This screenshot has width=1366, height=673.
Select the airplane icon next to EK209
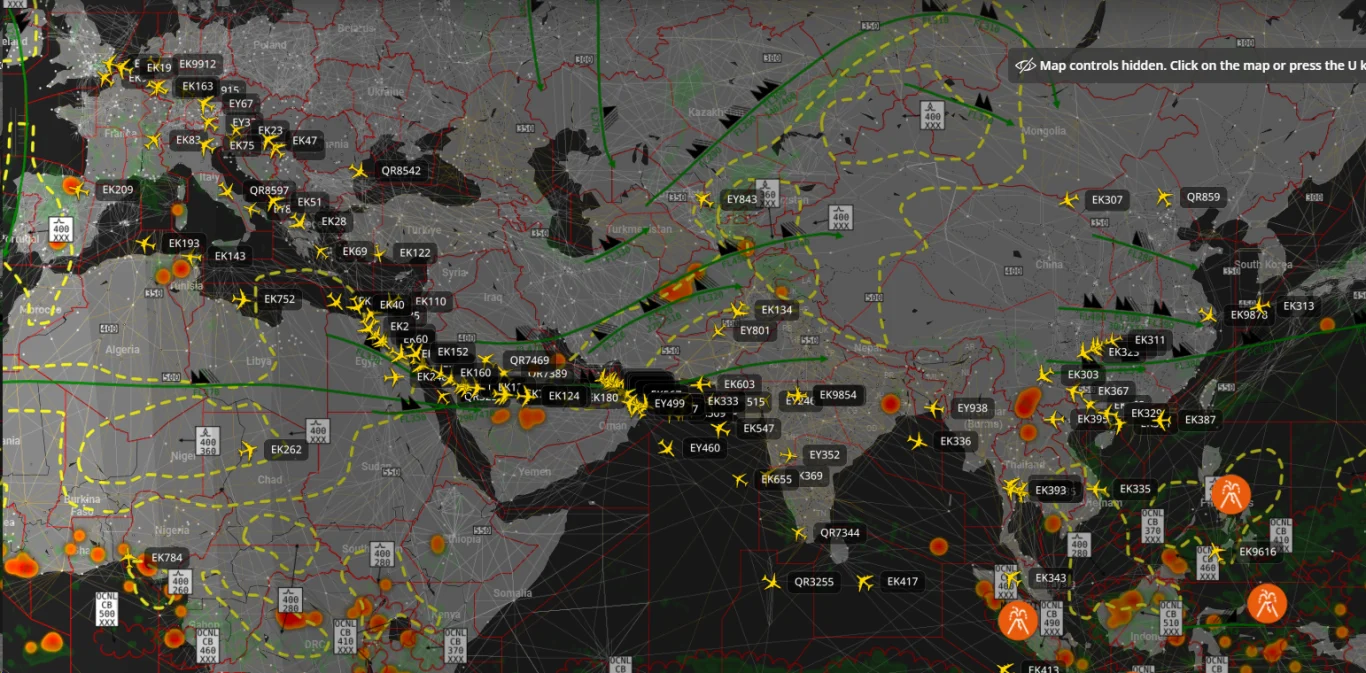pos(80,190)
